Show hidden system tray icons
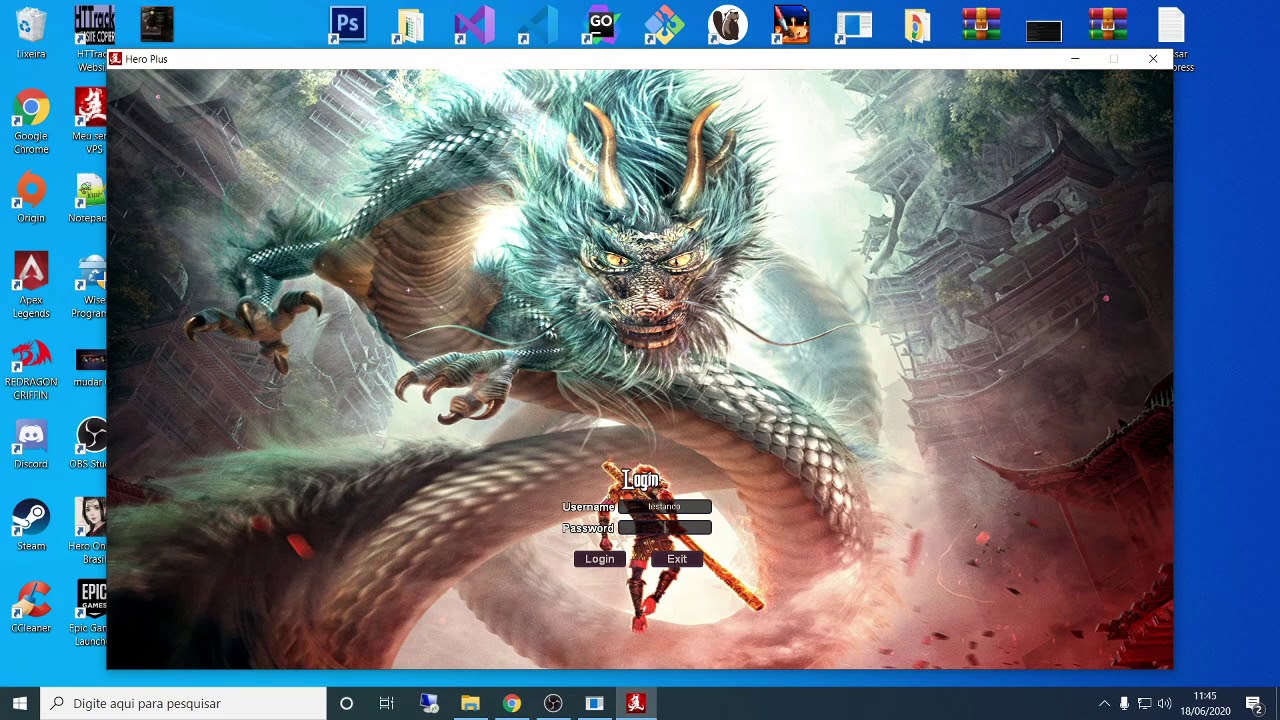The height and width of the screenshot is (720, 1280). click(1104, 703)
